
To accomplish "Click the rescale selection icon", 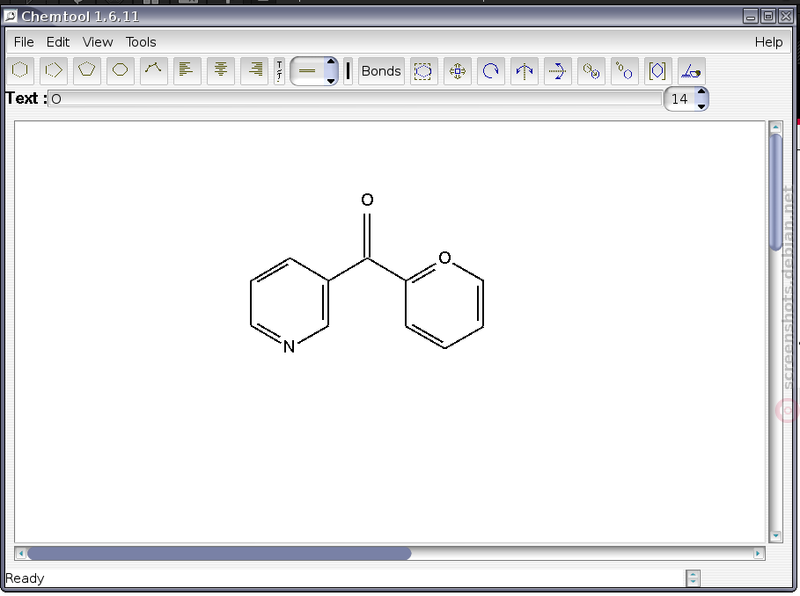I will pyautogui.click(x=624, y=71).
